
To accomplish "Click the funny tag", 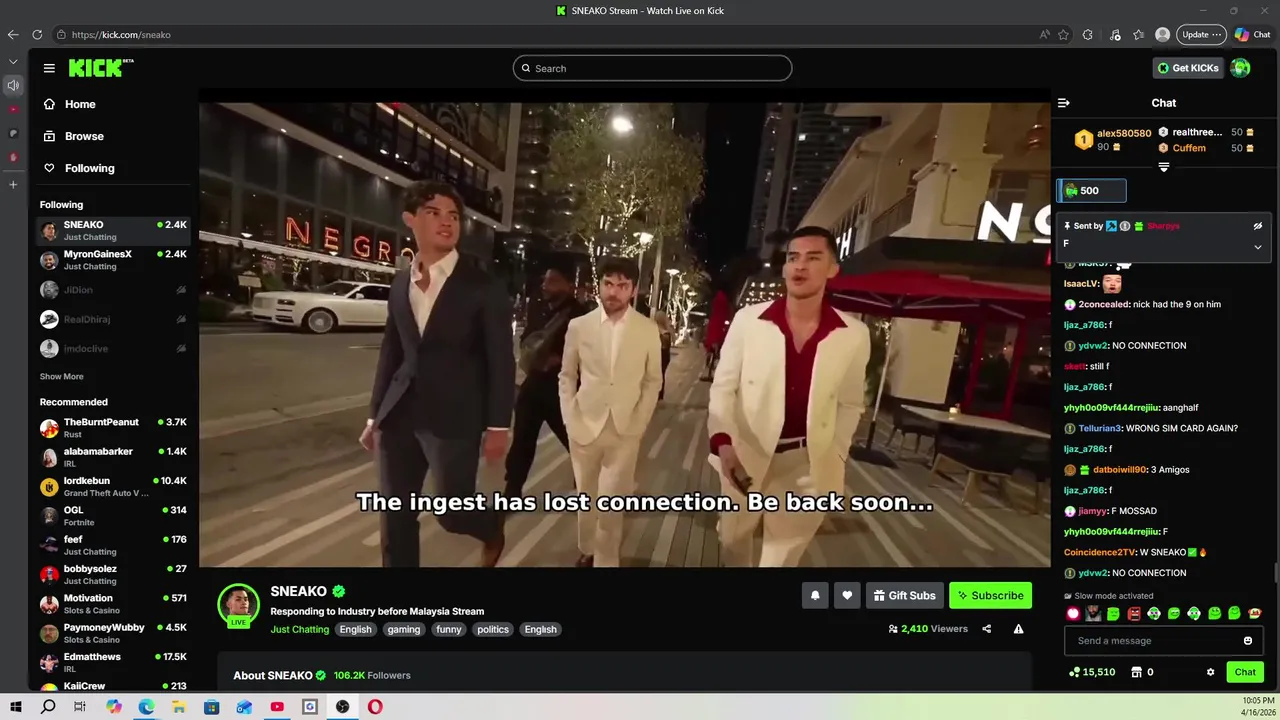I will point(449,629).
